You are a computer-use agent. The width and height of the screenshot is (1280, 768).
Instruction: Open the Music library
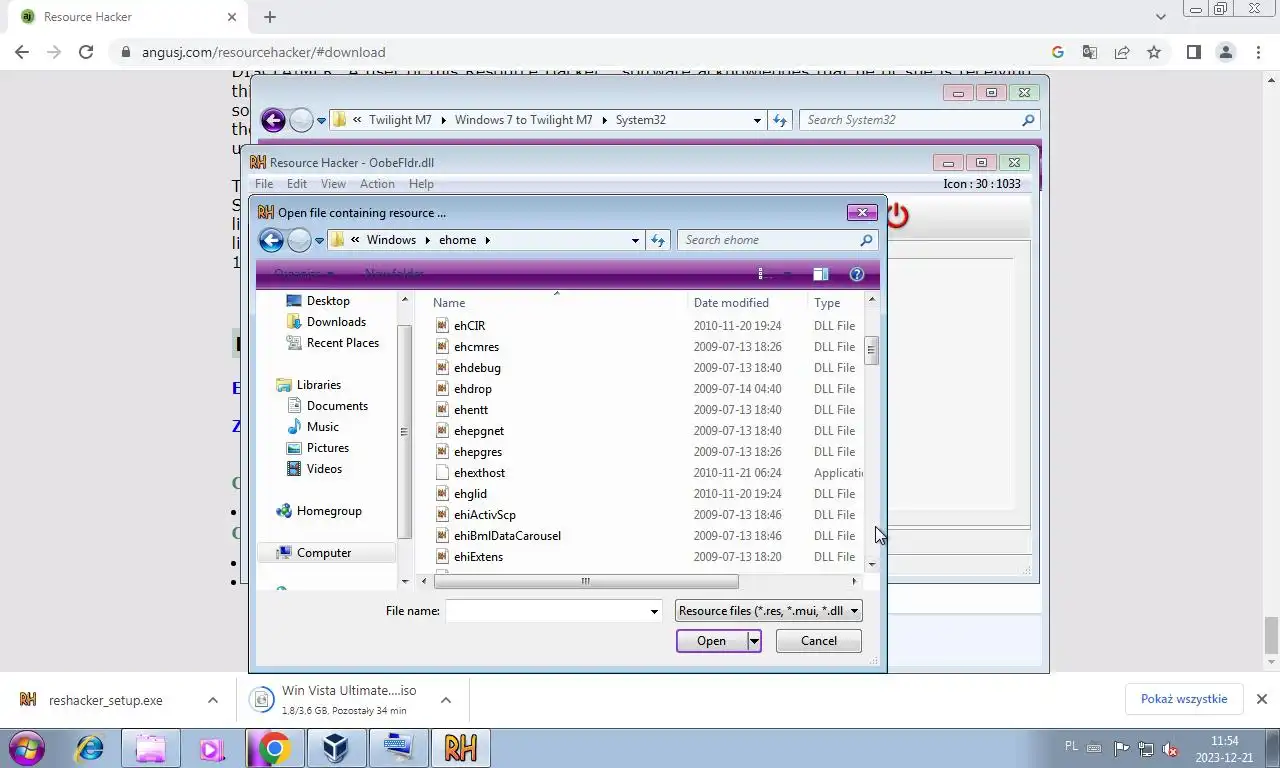[x=322, y=427]
